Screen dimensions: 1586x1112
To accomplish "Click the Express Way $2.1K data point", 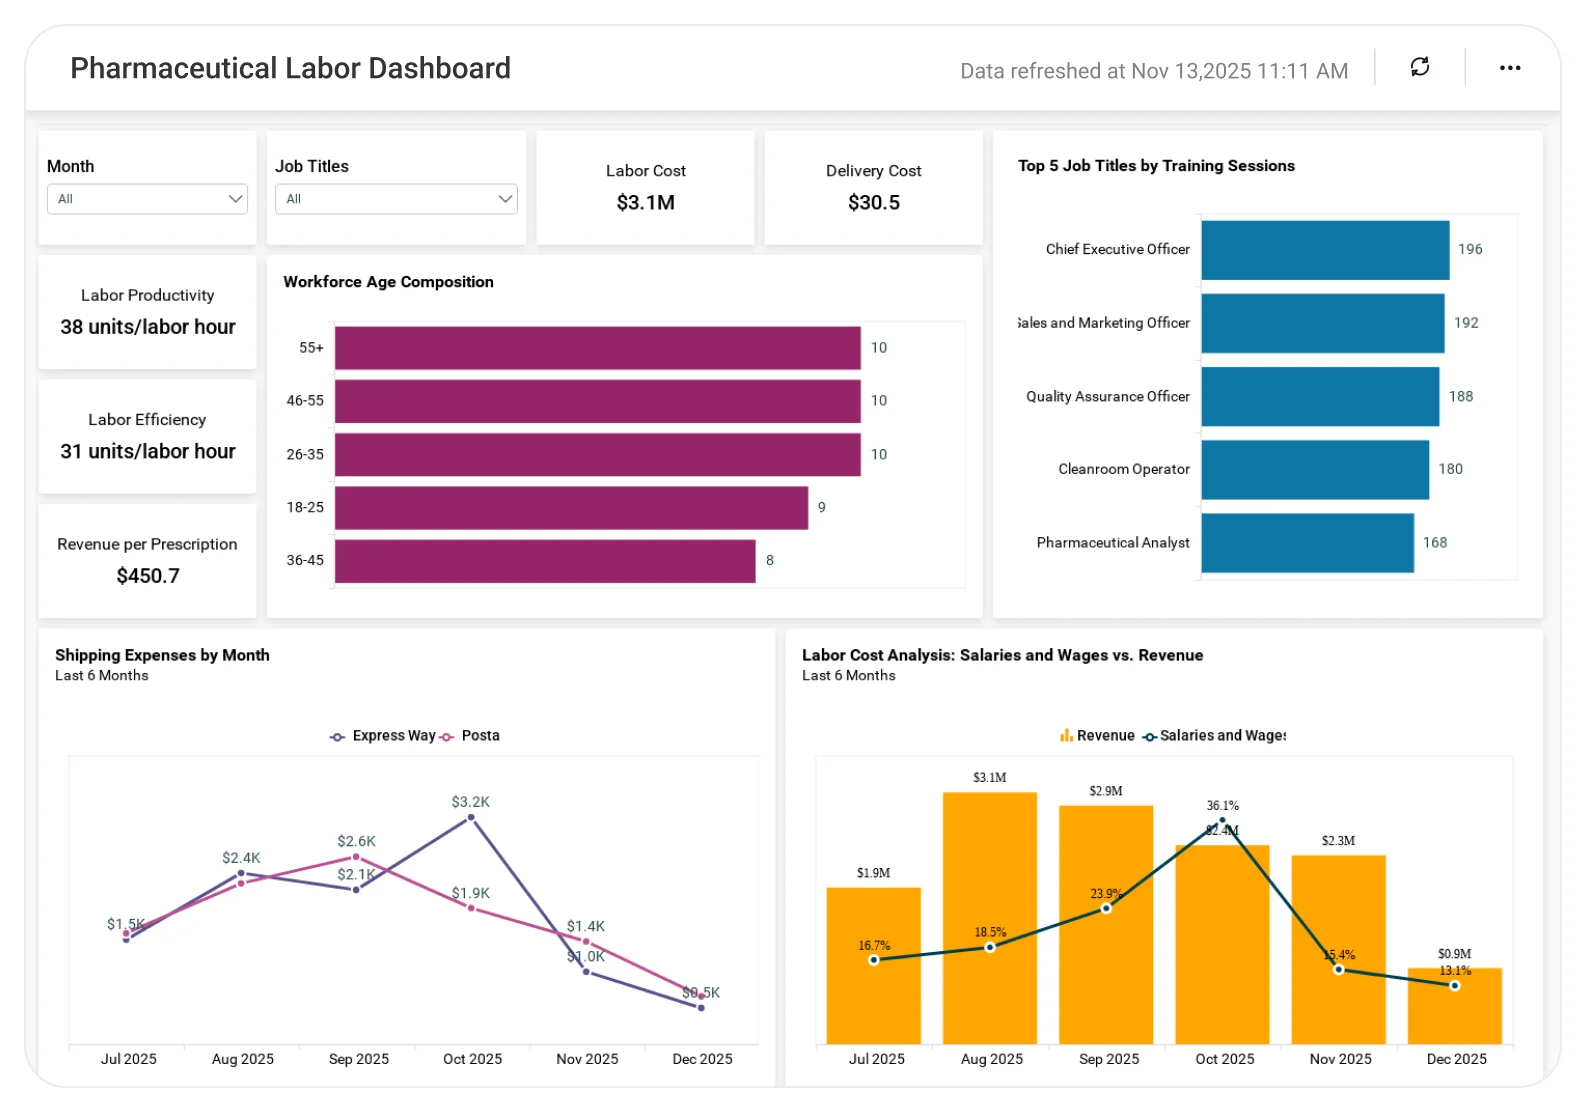I will point(356,890).
